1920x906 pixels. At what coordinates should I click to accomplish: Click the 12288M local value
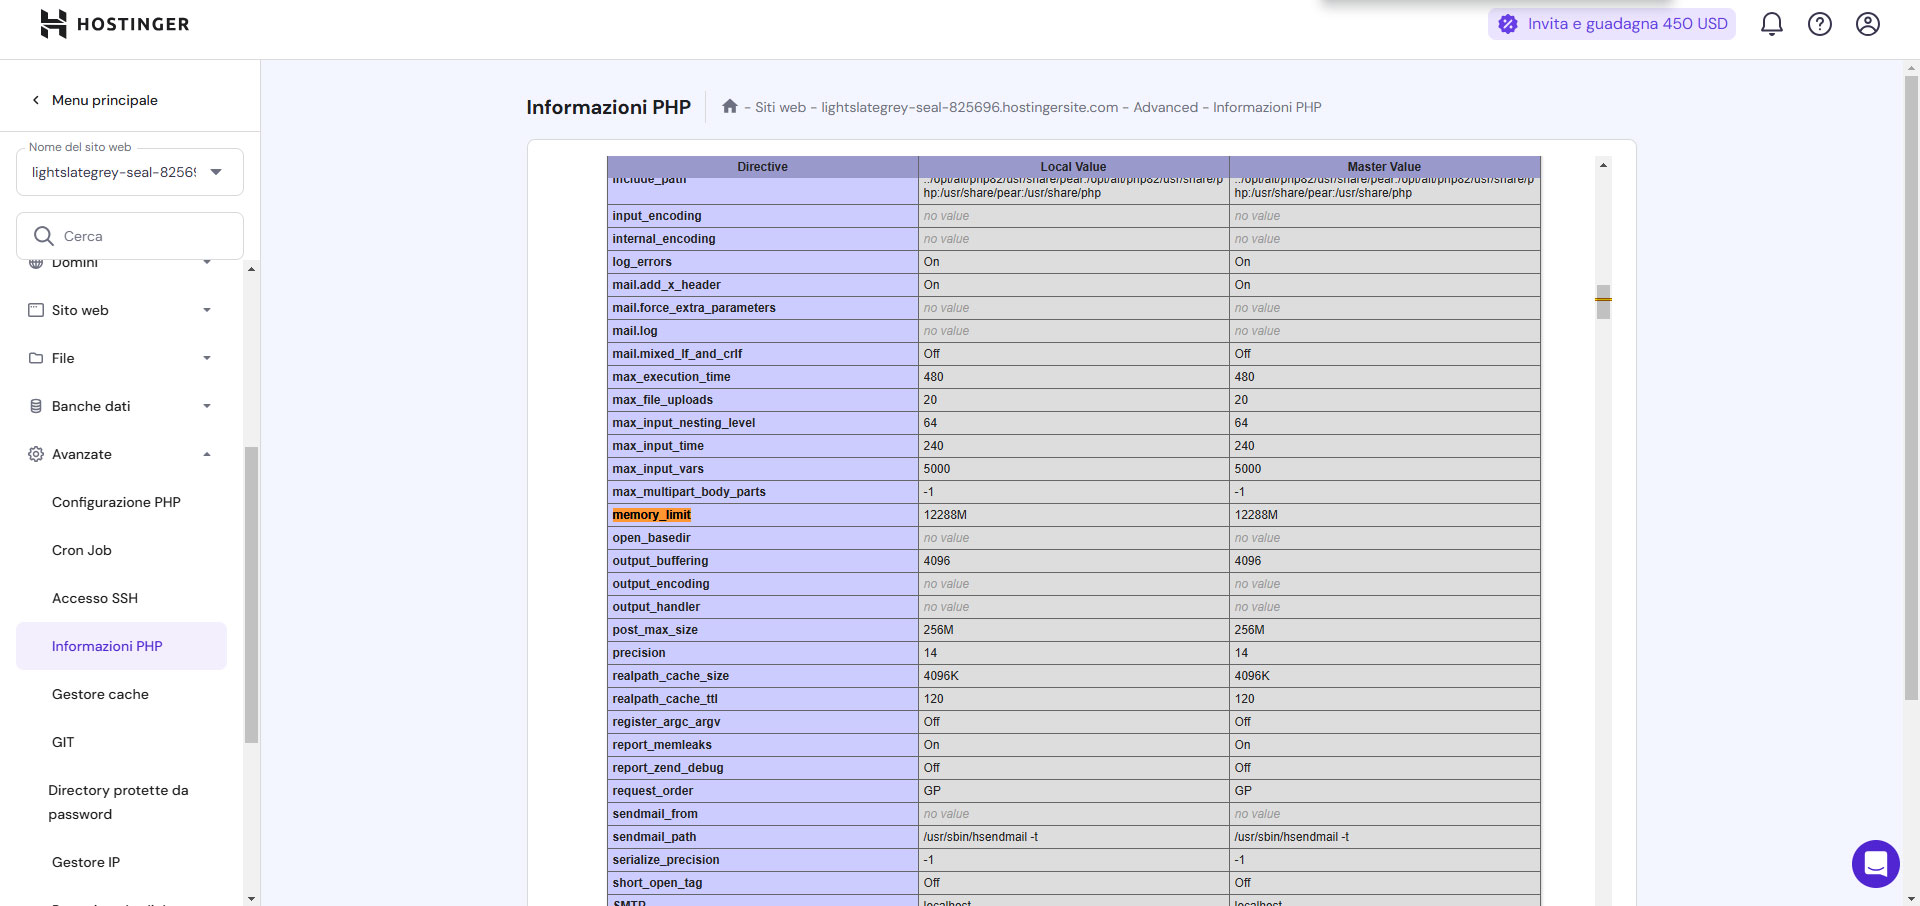click(945, 515)
